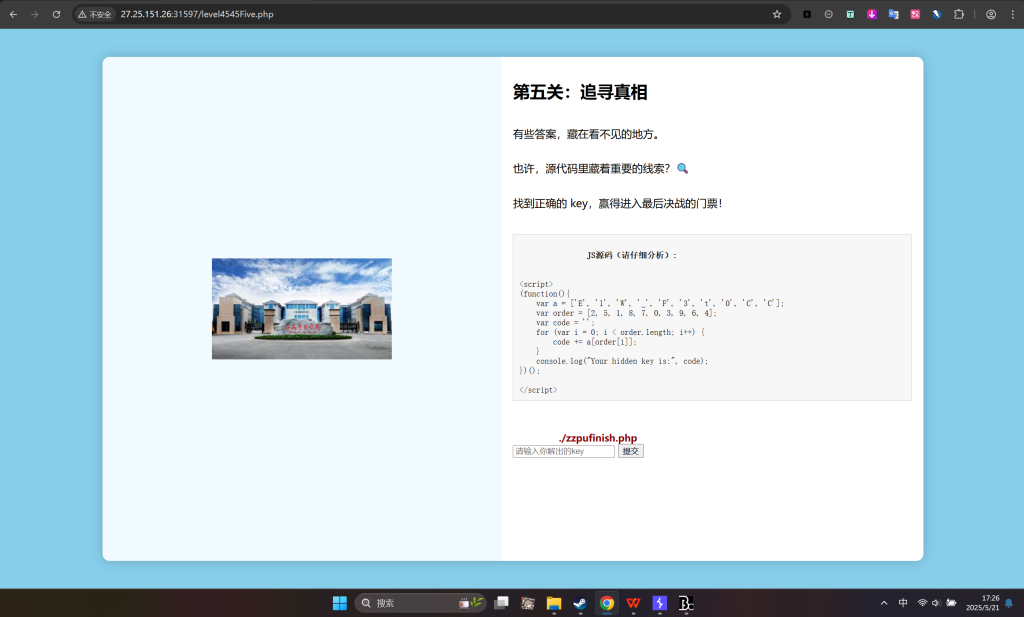Click the Chrome taskbar icon

tap(607, 603)
